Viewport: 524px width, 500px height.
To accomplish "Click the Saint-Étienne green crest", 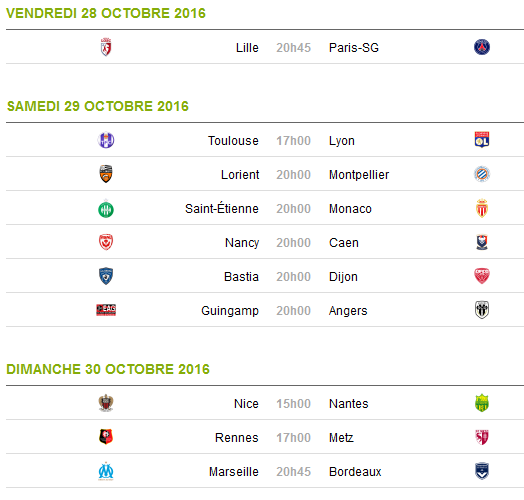I will (x=106, y=209).
